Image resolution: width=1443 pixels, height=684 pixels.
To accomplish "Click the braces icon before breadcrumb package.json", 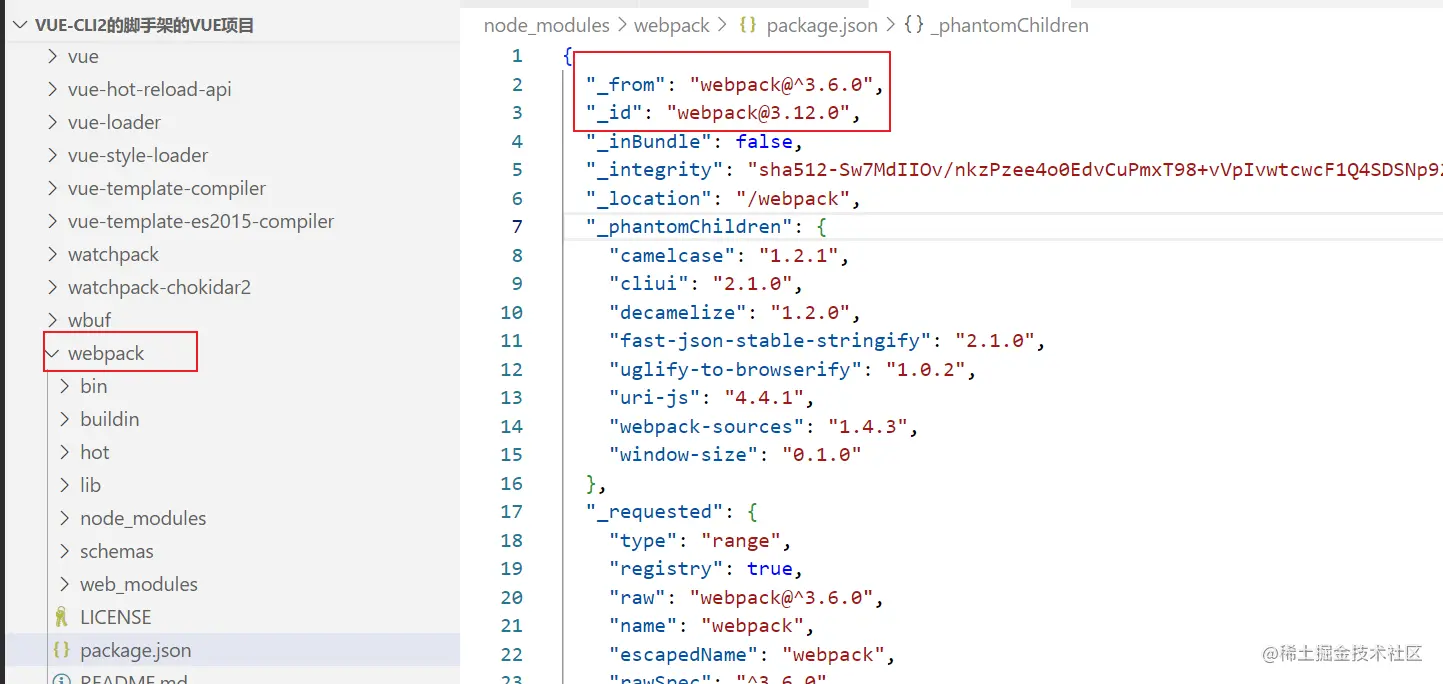I will [x=747, y=25].
